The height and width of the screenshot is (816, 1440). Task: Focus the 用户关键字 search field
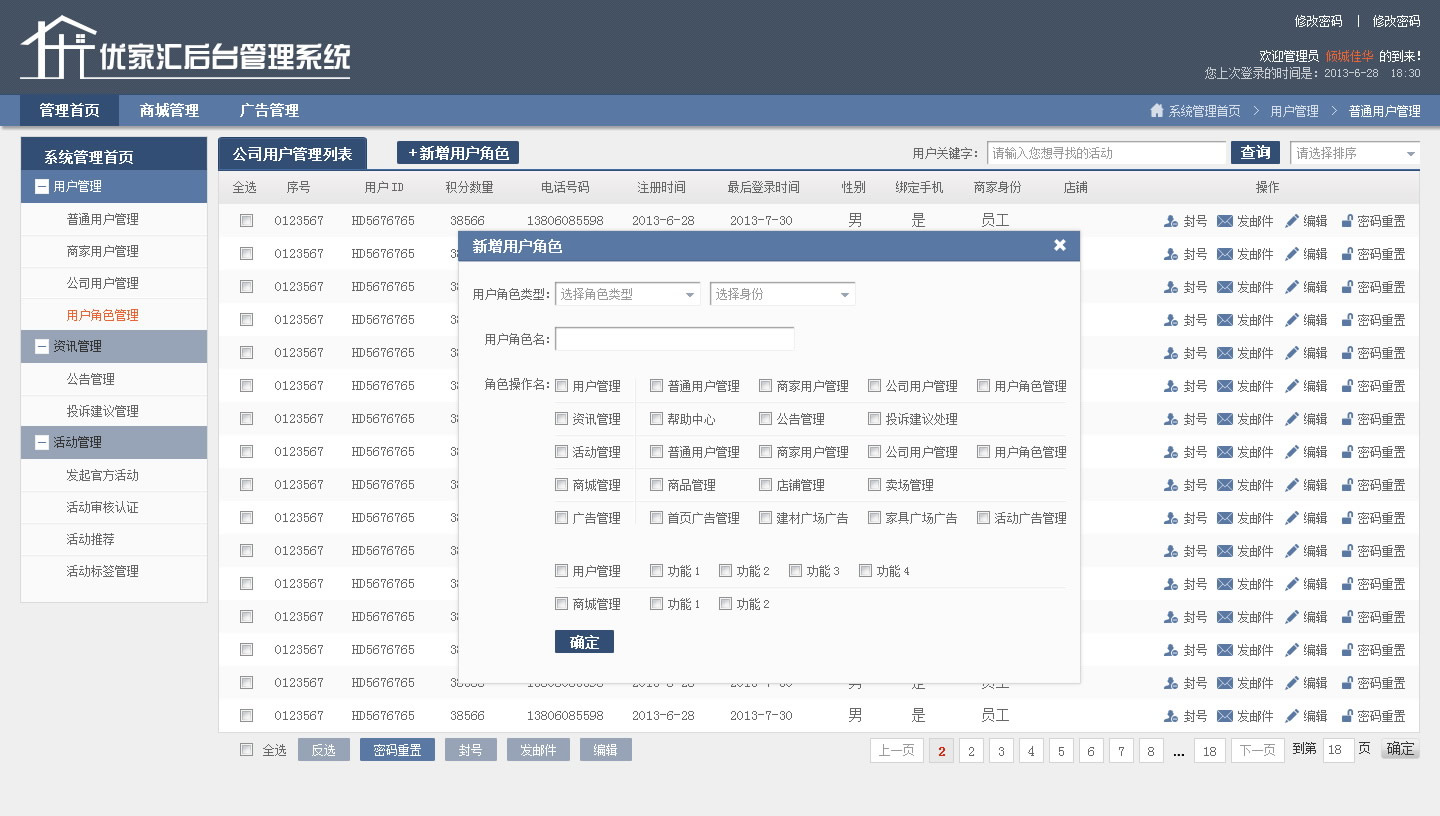[x=1106, y=153]
